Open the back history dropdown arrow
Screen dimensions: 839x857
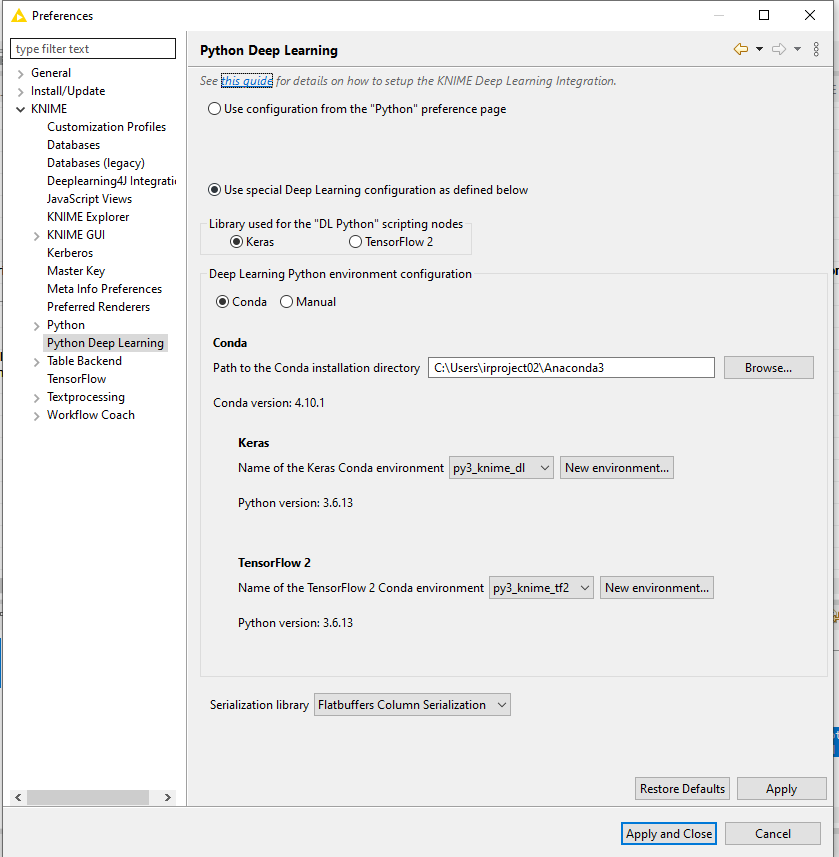click(x=759, y=49)
